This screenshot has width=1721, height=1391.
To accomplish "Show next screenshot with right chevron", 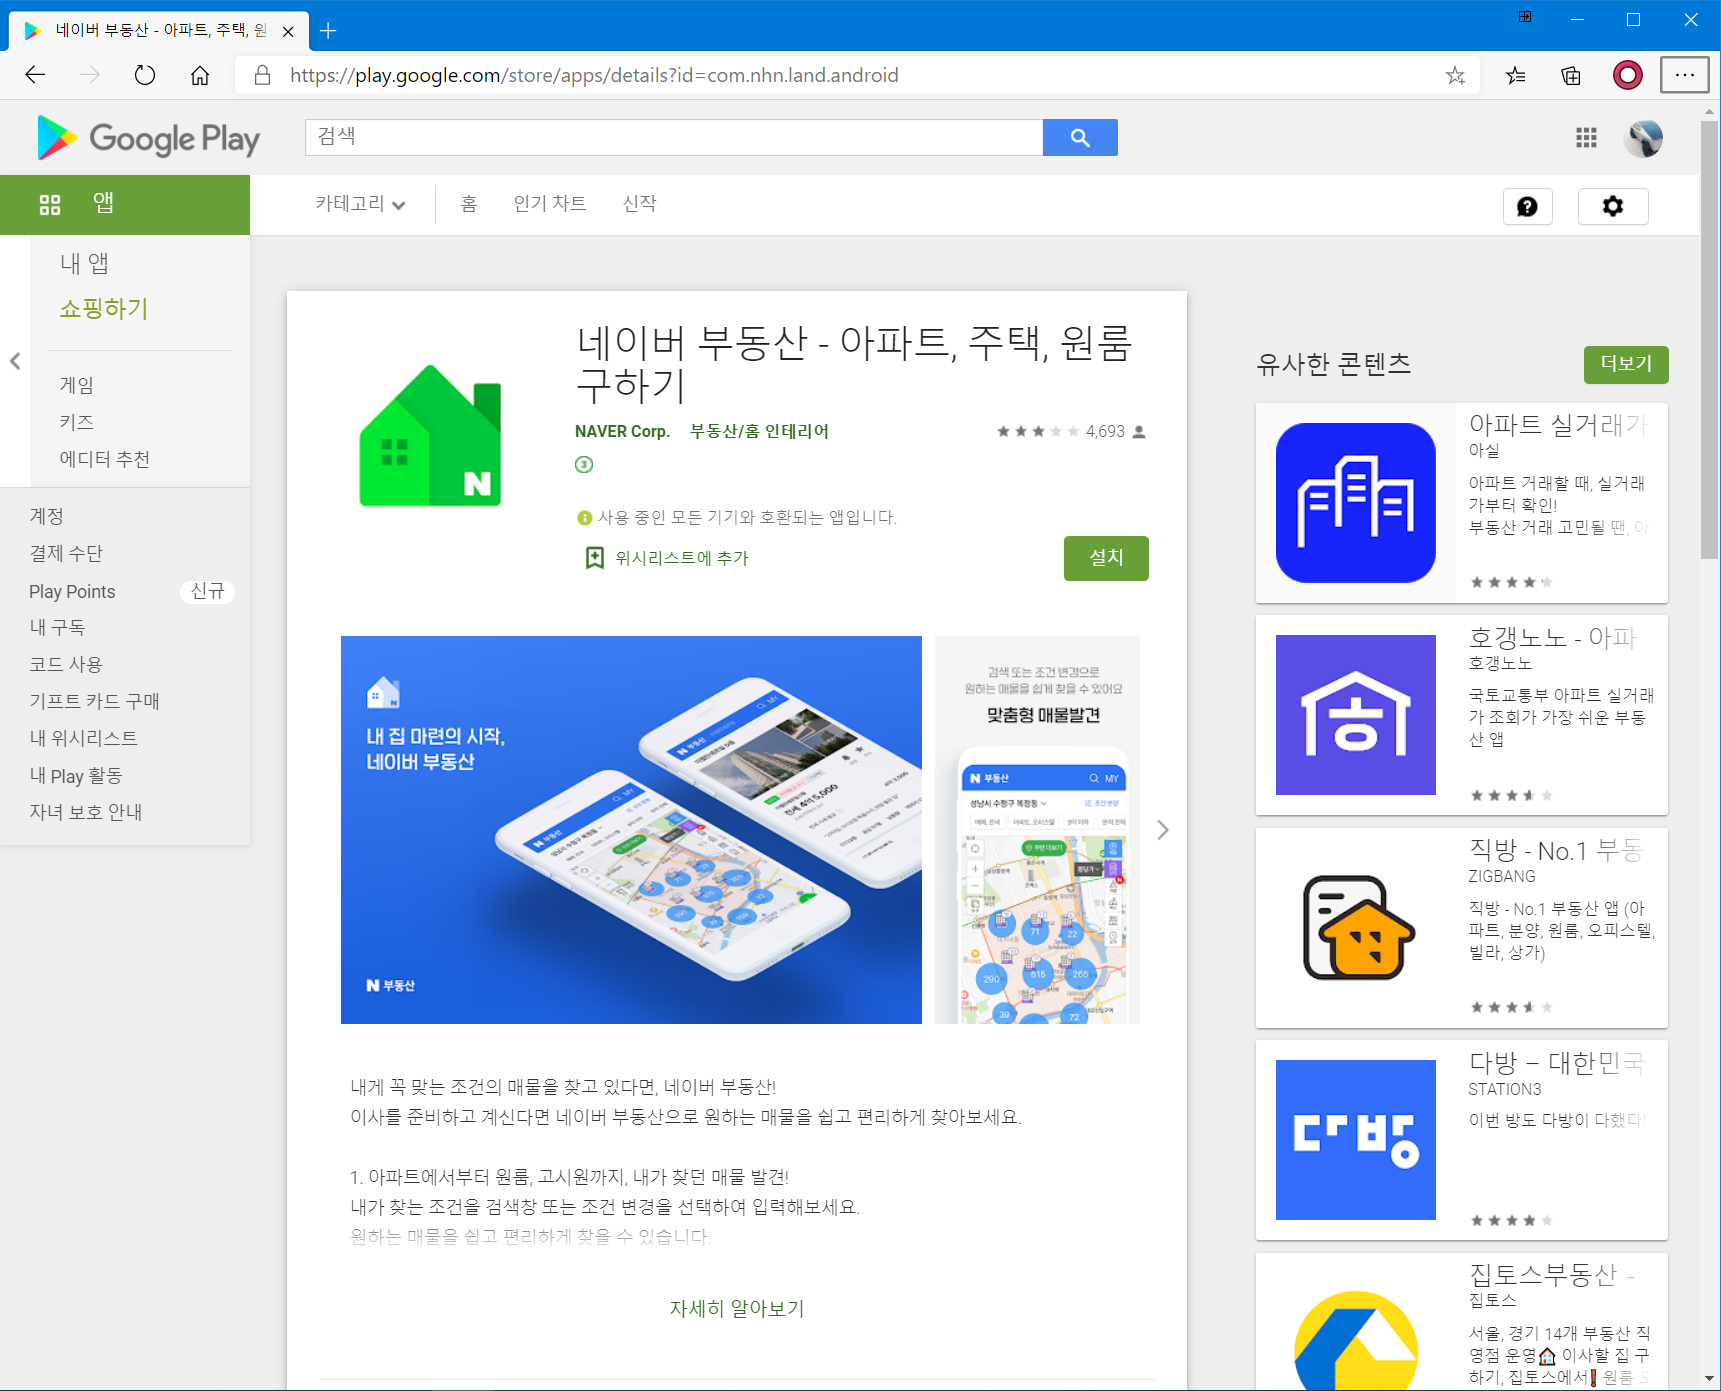I will click(1163, 830).
